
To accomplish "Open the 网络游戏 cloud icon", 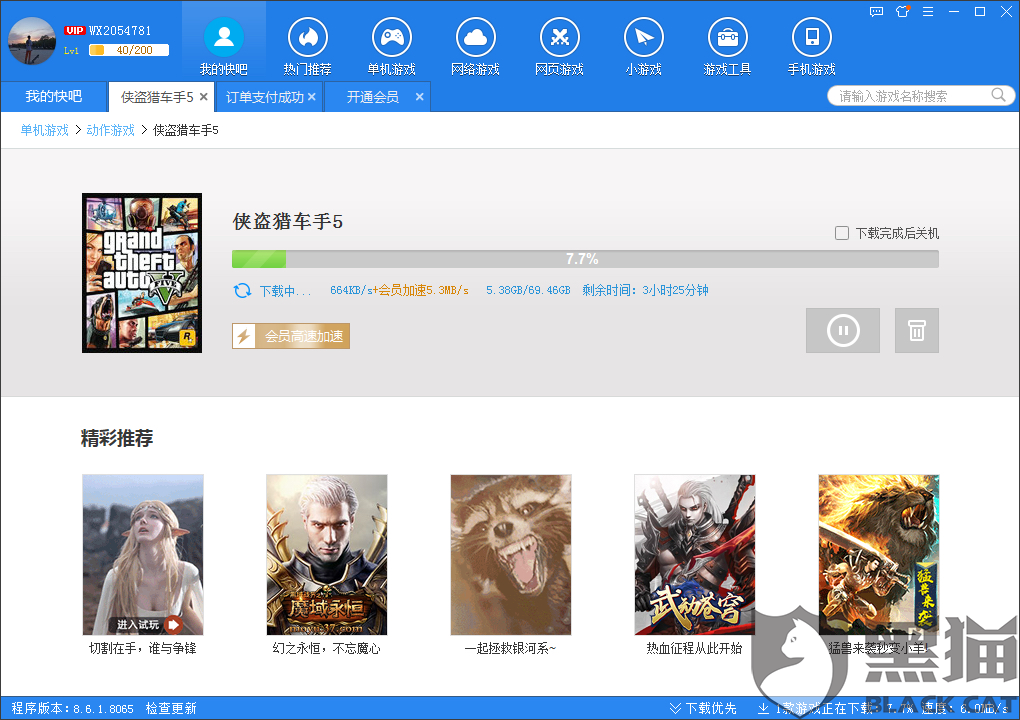I will (x=476, y=37).
